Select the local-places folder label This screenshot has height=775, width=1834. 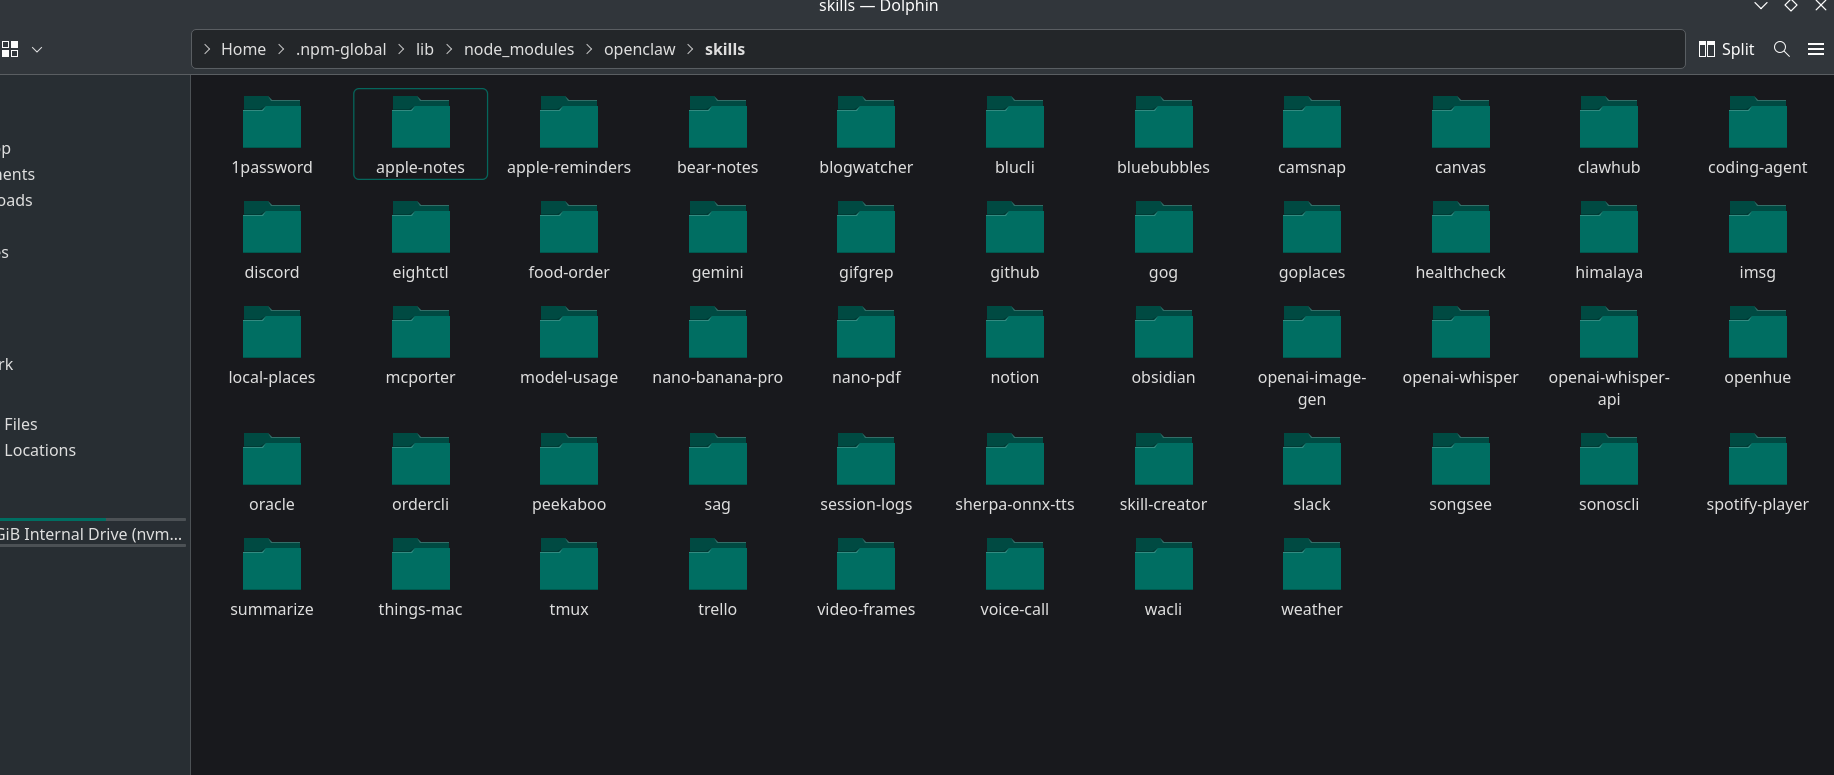point(272,378)
